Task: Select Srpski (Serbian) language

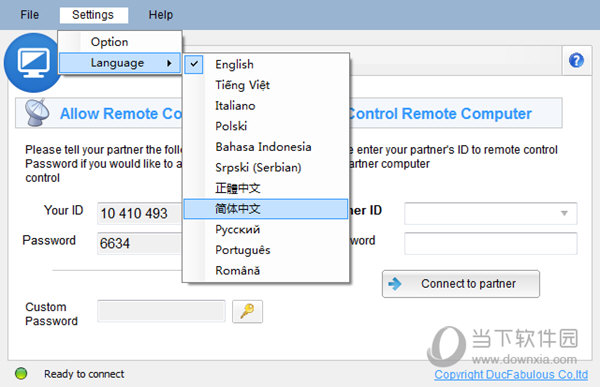Action: [x=266, y=167]
